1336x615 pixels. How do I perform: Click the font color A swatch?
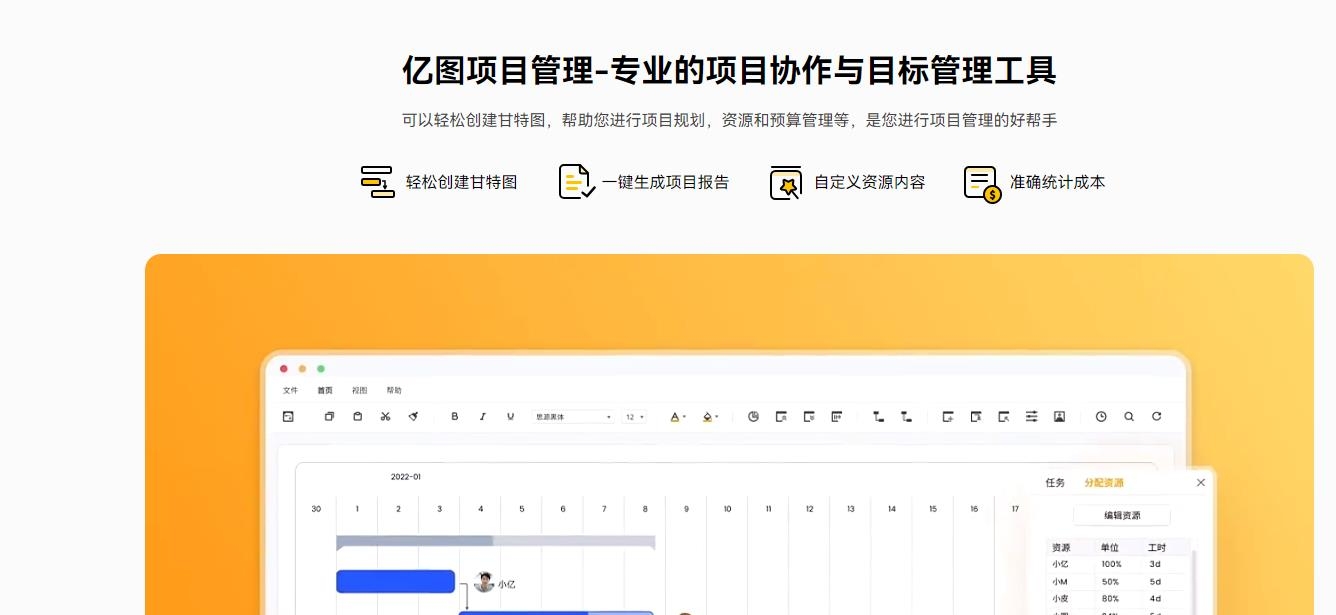click(674, 416)
